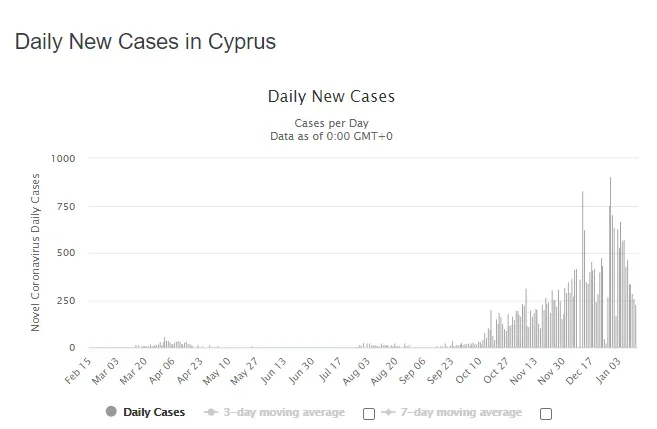Click the spike bar before Nov 13

pos(526,318)
